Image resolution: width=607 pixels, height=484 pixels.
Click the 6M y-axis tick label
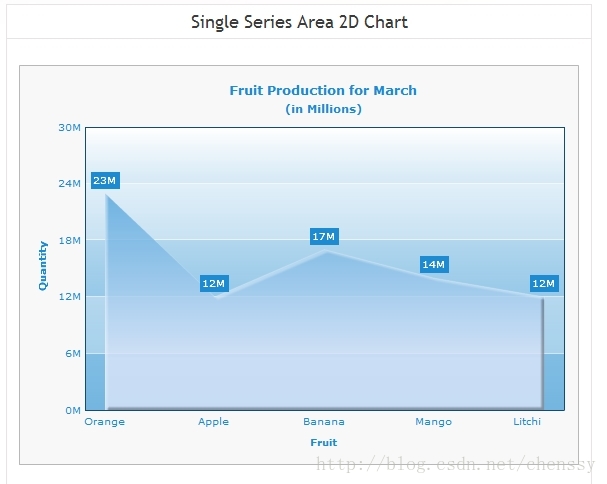click(x=73, y=354)
